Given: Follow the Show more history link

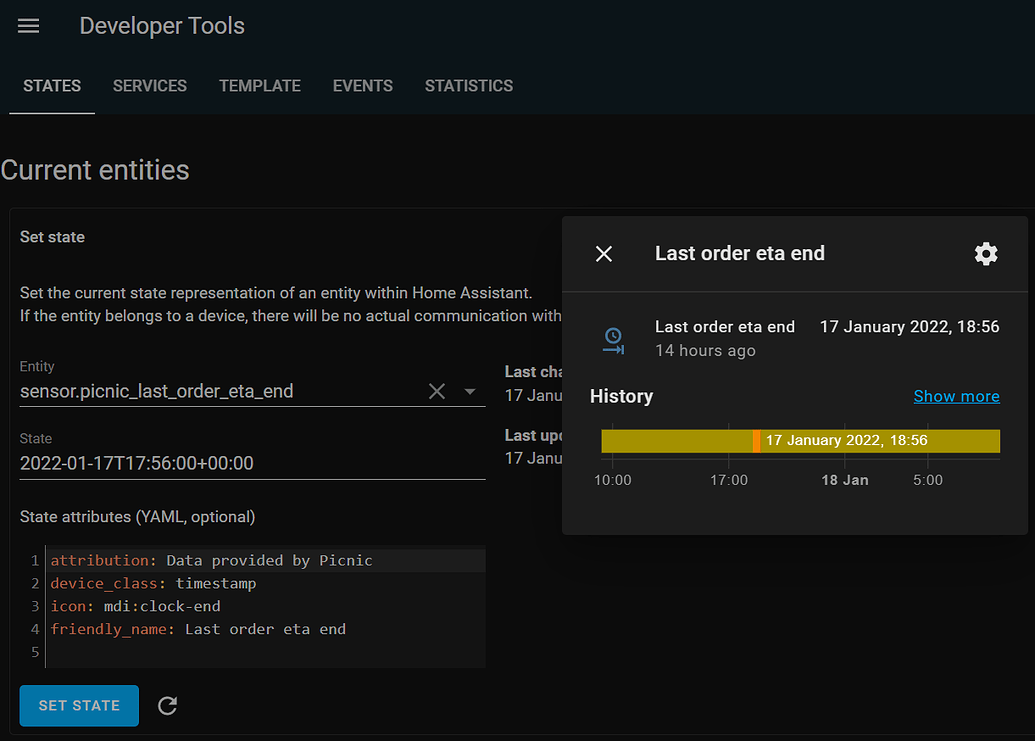Looking at the screenshot, I should point(956,396).
